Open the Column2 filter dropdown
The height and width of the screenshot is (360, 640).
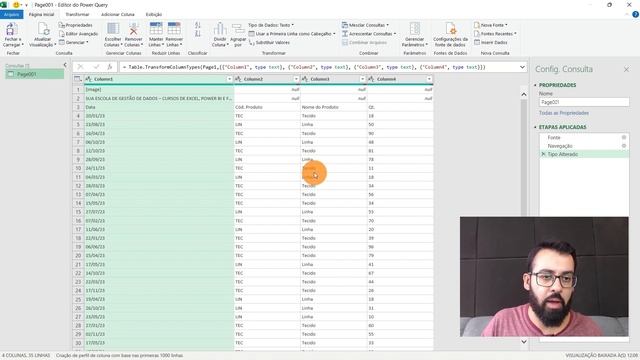[296, 79]
